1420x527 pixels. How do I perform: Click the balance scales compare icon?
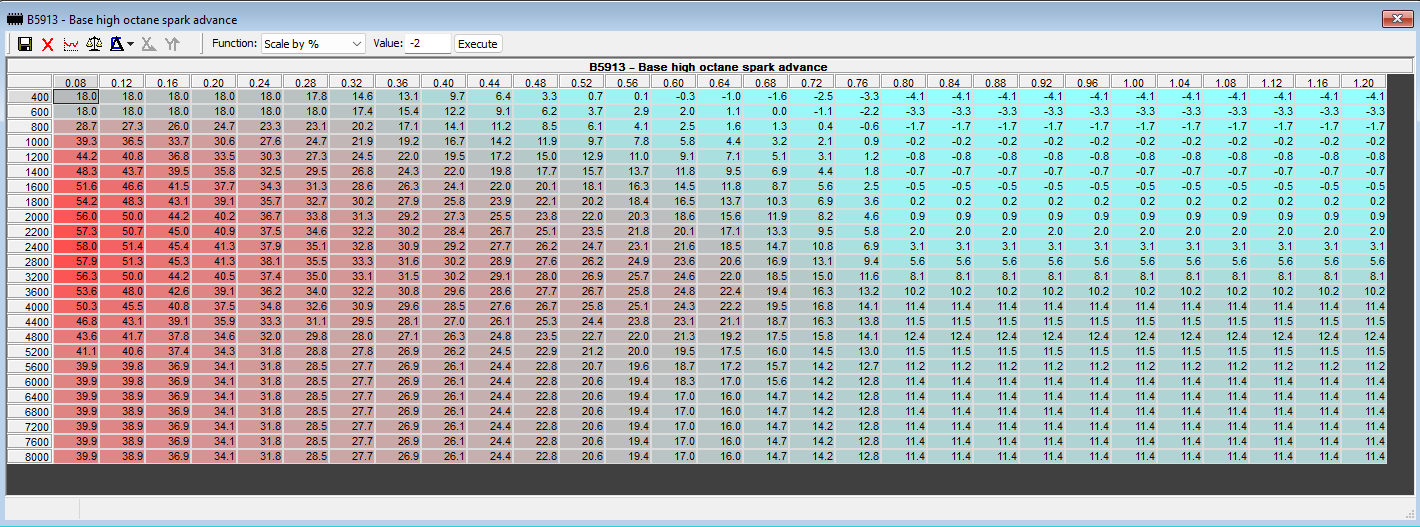point(94,44)
